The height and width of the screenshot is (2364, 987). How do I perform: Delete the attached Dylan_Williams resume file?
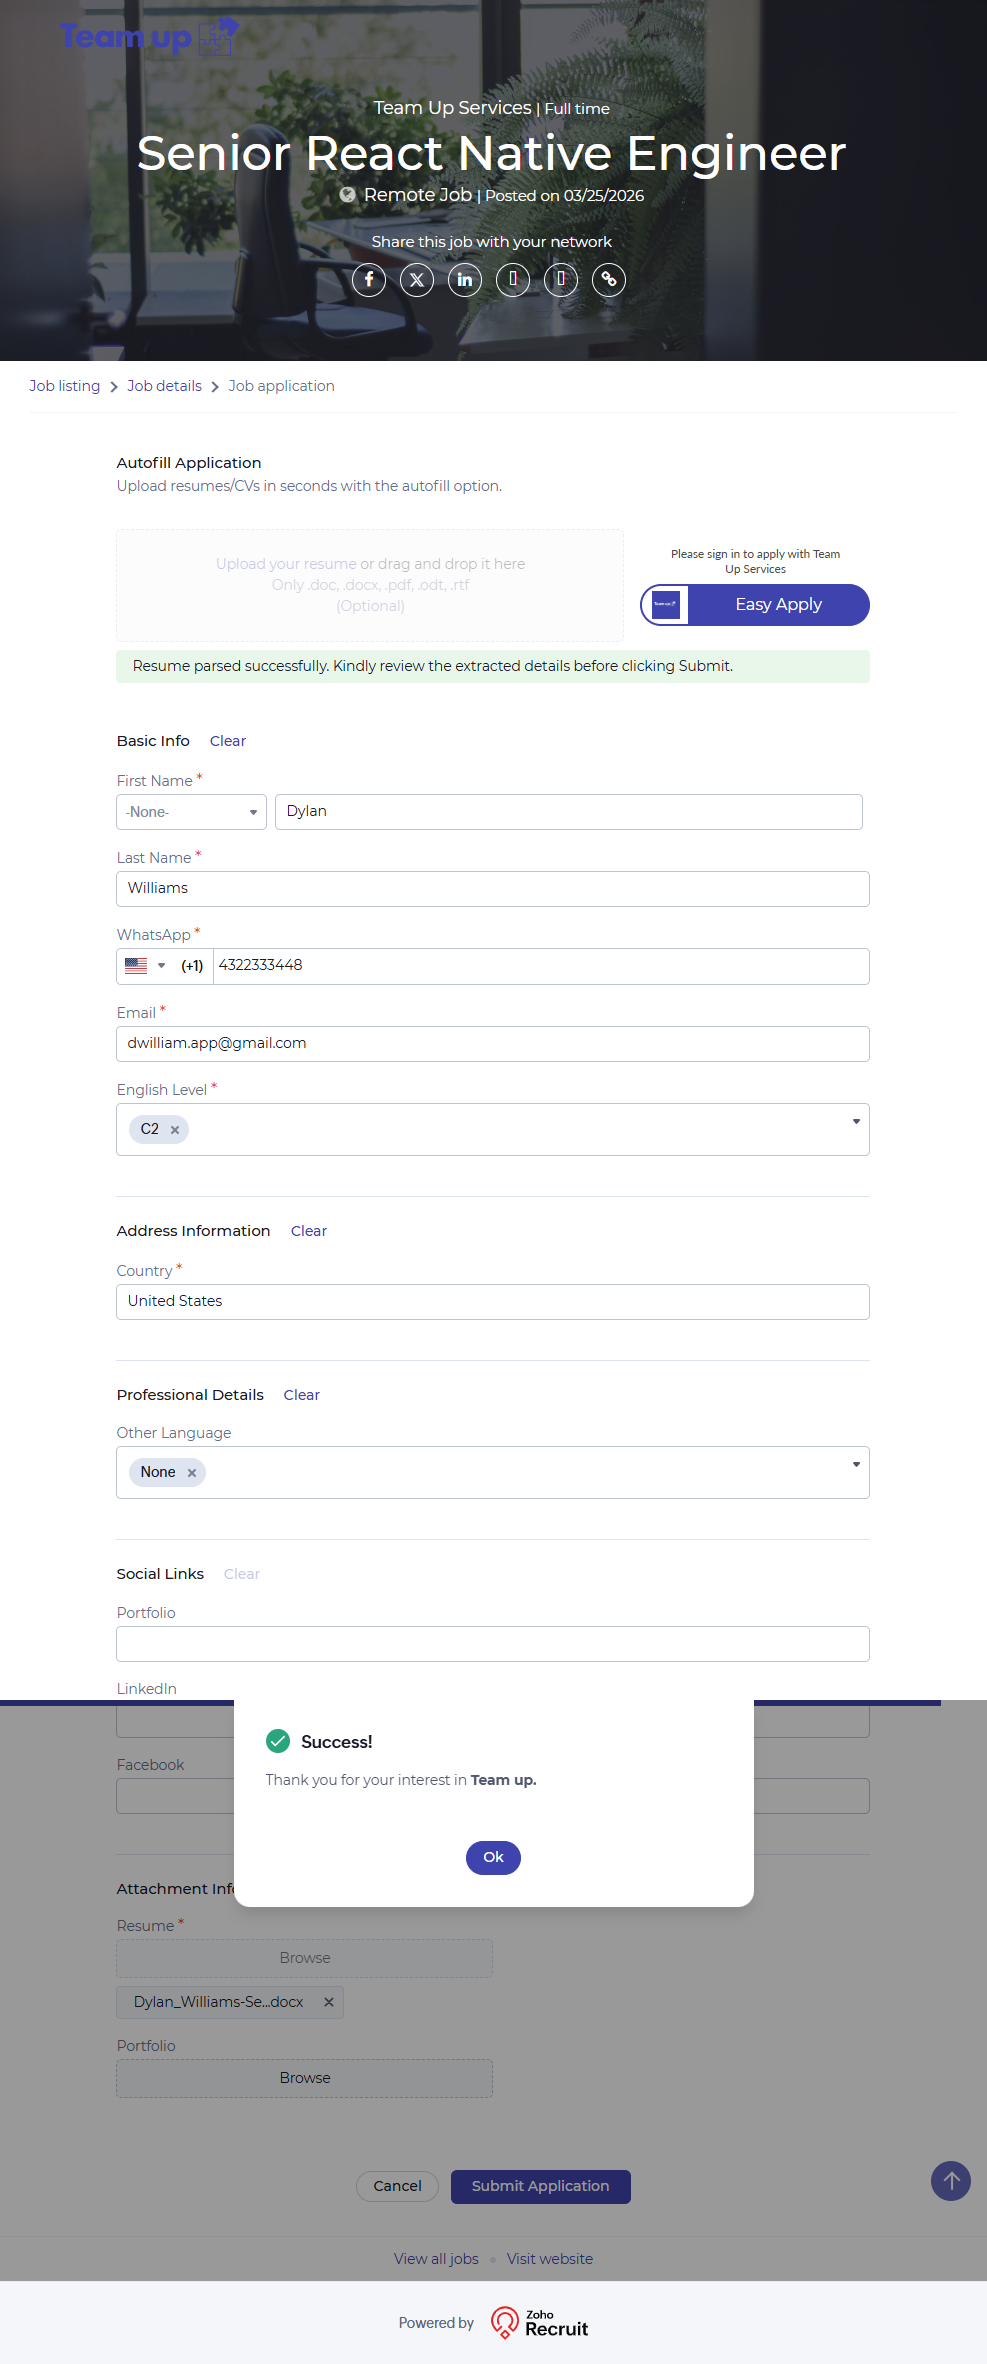pos(329,2002)
